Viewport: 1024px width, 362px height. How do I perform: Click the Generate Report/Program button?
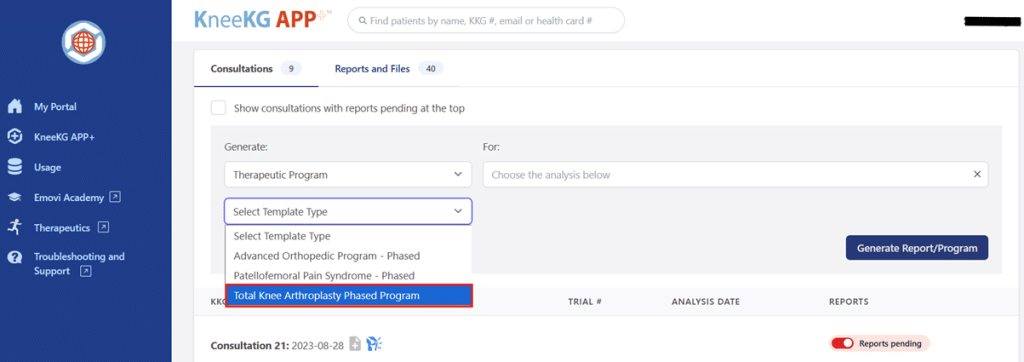pos(917,248)
